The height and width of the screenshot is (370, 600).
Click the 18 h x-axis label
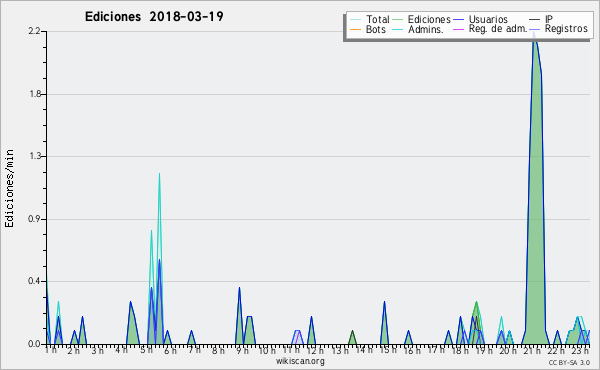pyautogui.click(x=460, y=350)
